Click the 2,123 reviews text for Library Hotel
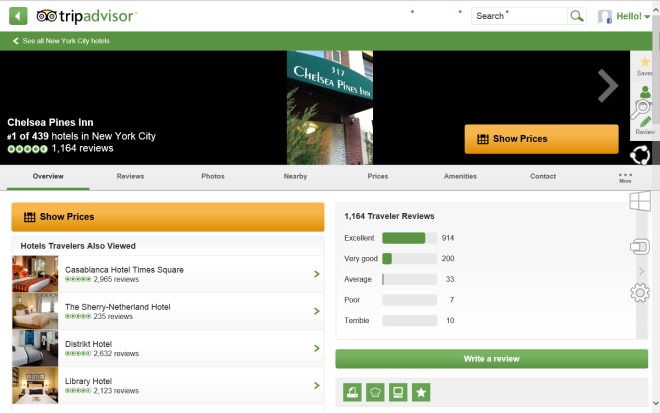The image size is (660, 413). [116, 391]
